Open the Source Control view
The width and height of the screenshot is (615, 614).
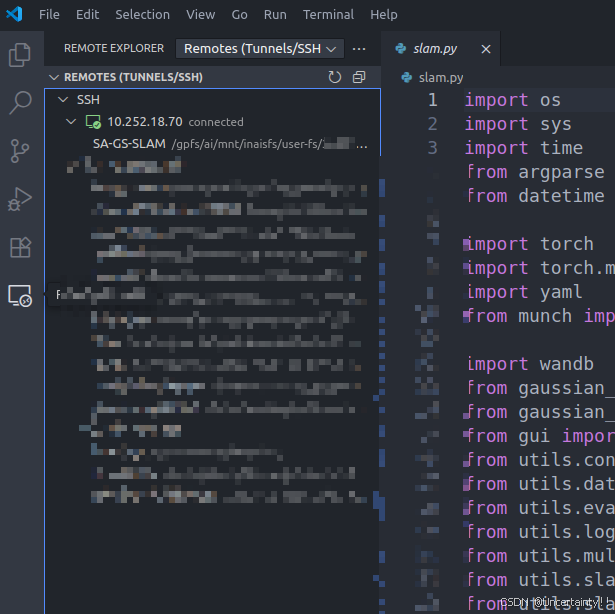click(20, 151)
